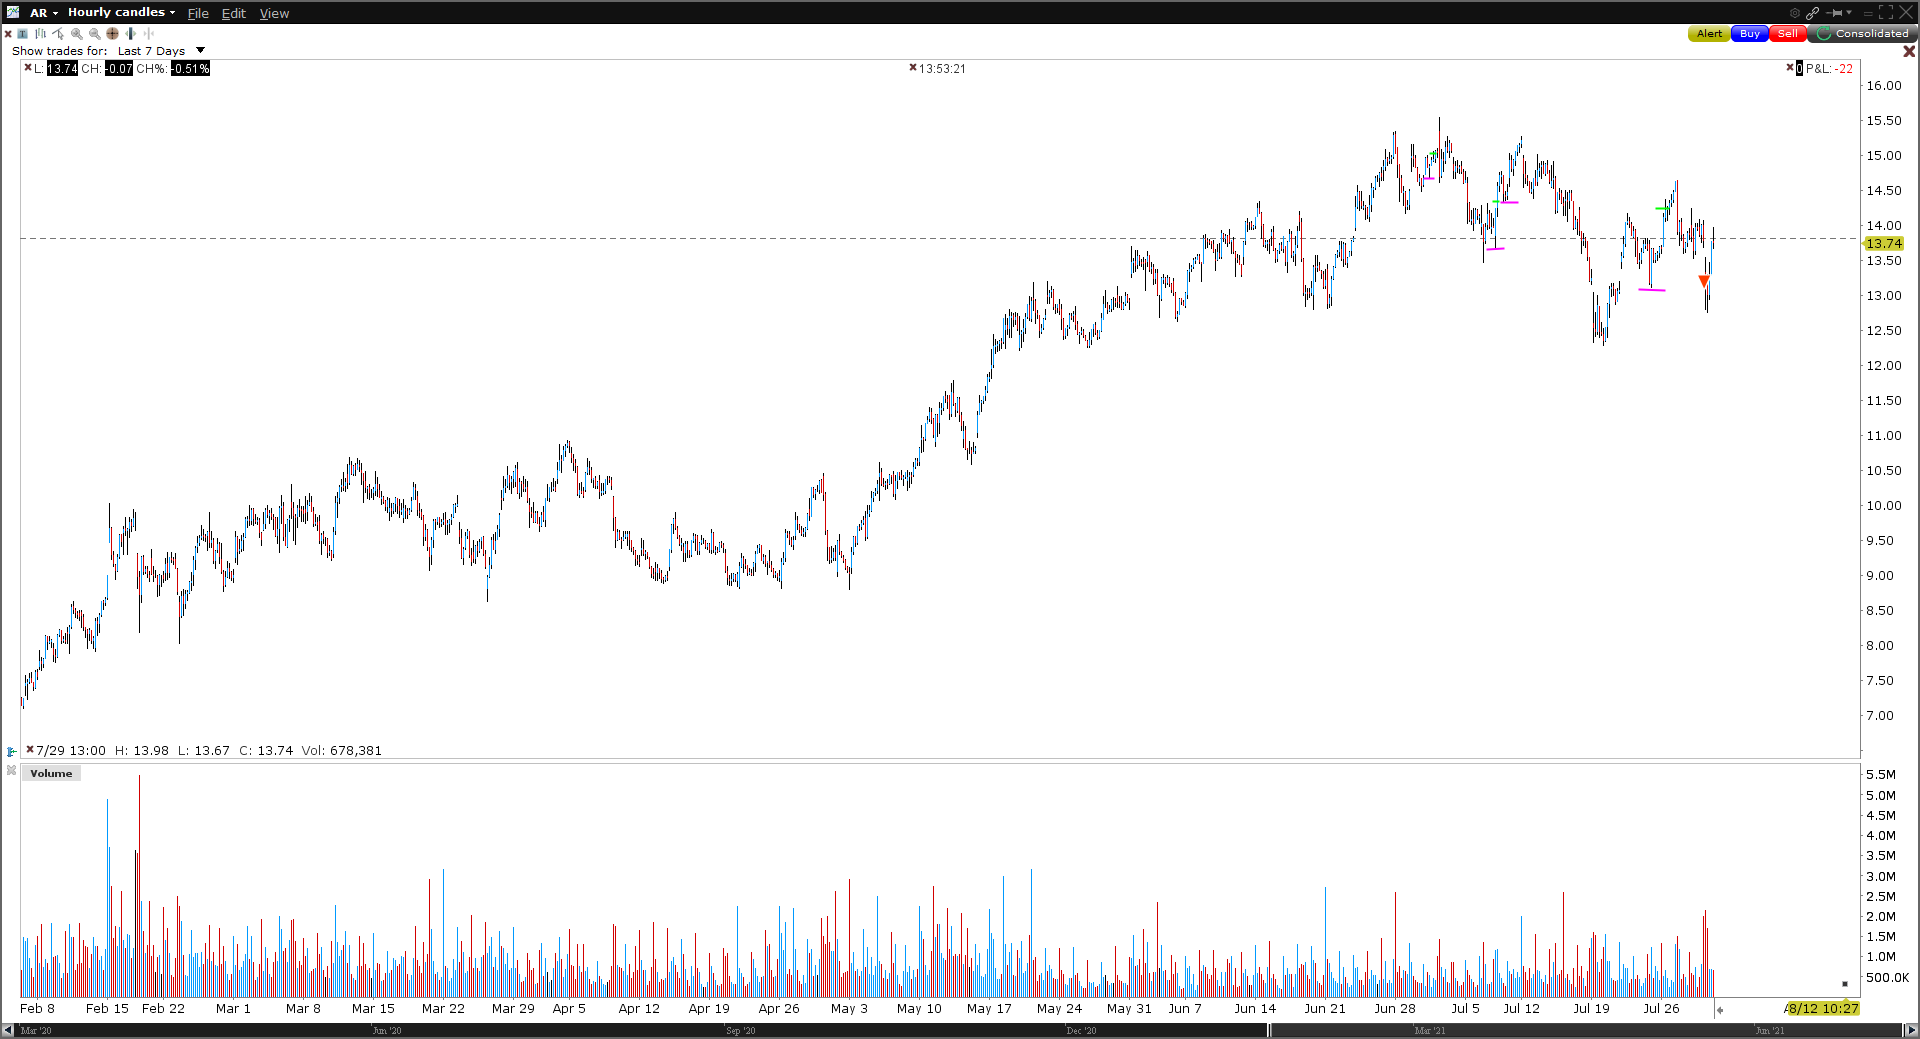Viewport: 1920px width, 1039px height.
Task: Open the Hourly candles interval dropdown
Action: [x=121, y=13]
